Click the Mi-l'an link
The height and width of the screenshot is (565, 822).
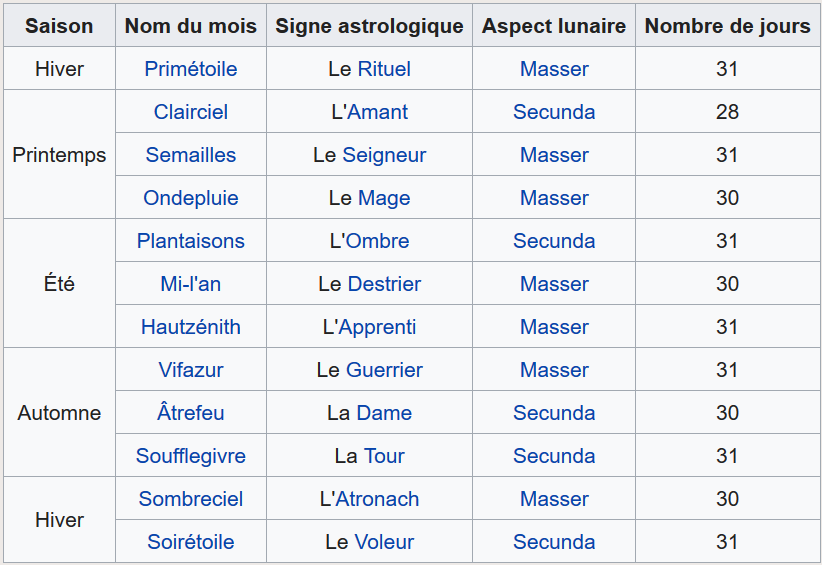[x=191, y=284]
